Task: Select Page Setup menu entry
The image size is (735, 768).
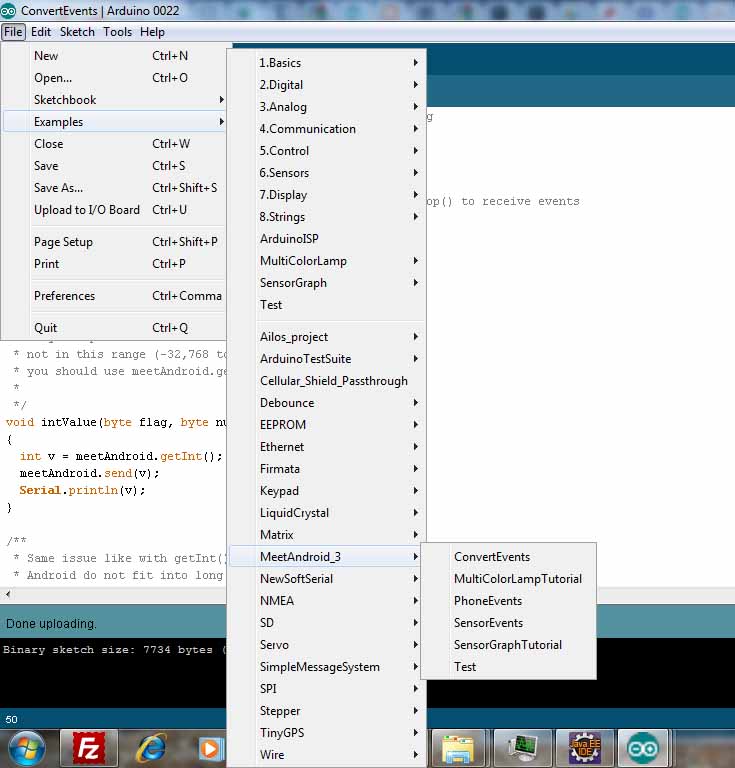Action: [114, 242]
